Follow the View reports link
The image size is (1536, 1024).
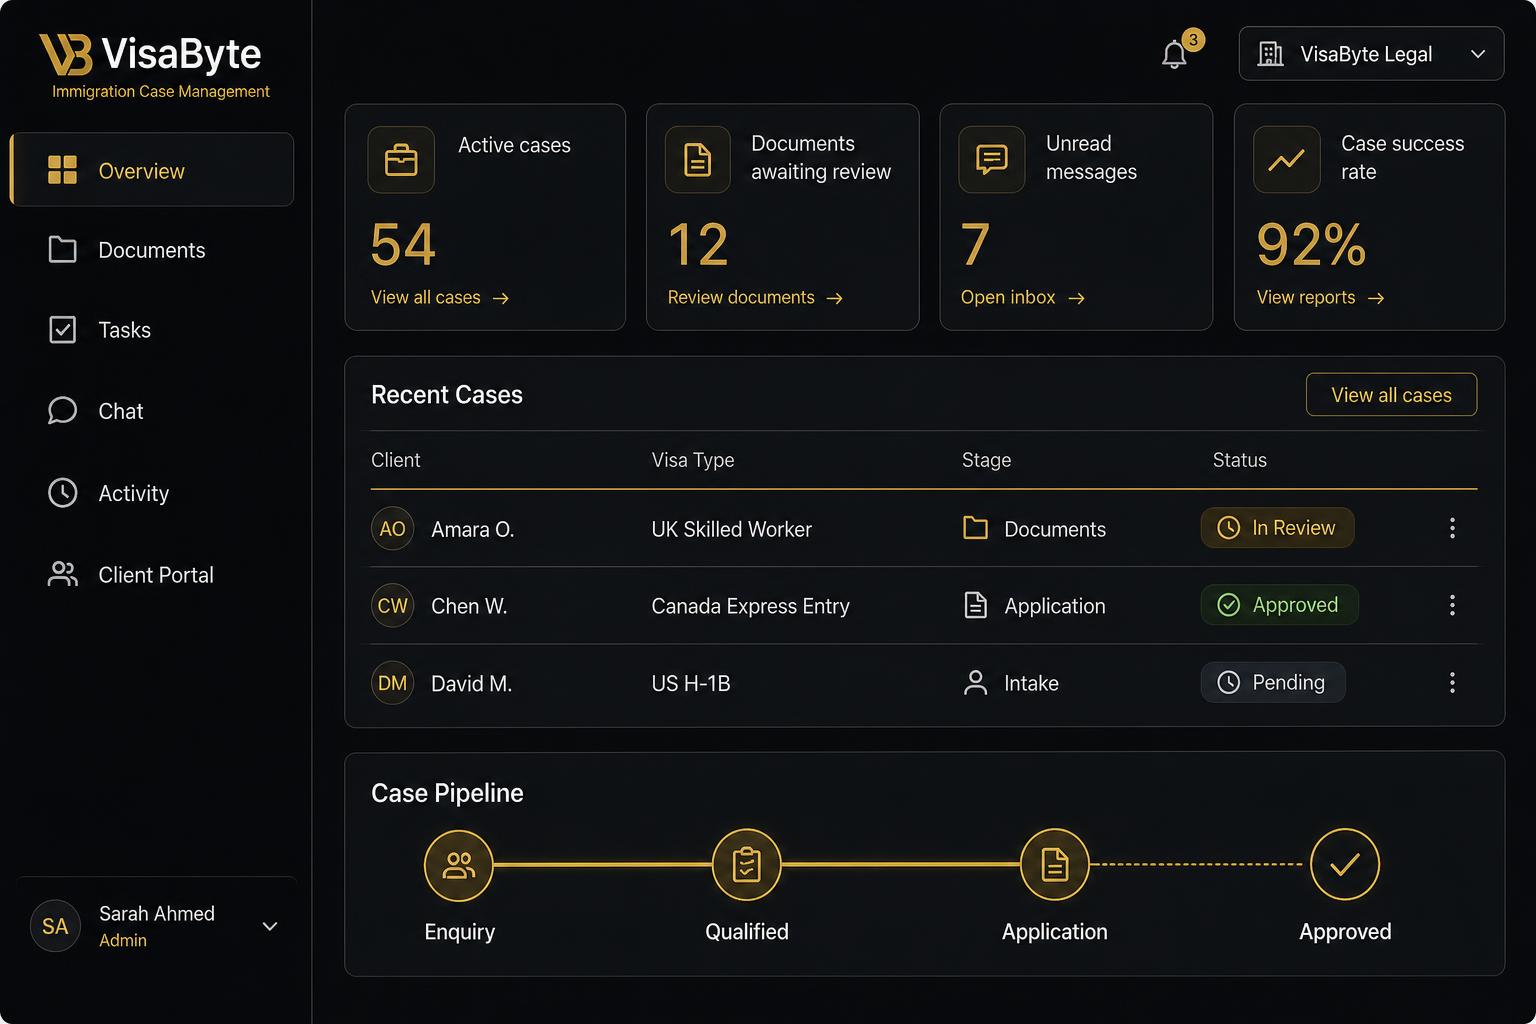tap(1321, 298)
